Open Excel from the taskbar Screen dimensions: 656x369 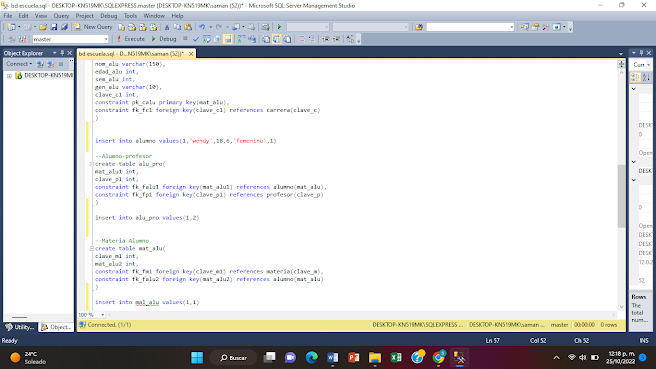pos(396,358)
